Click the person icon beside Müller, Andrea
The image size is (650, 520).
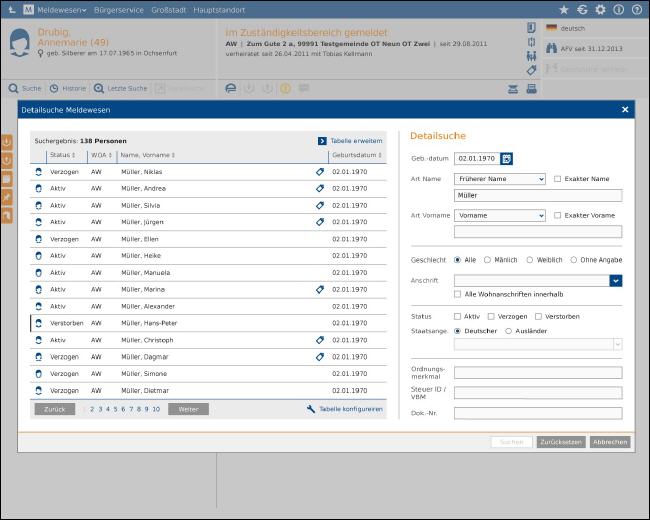(x=38, y=189)
